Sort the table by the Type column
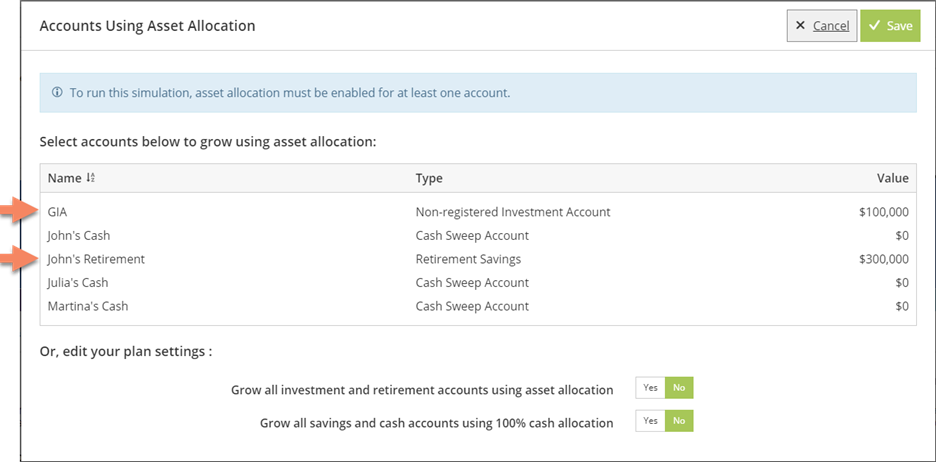 [x=429, y=178]
